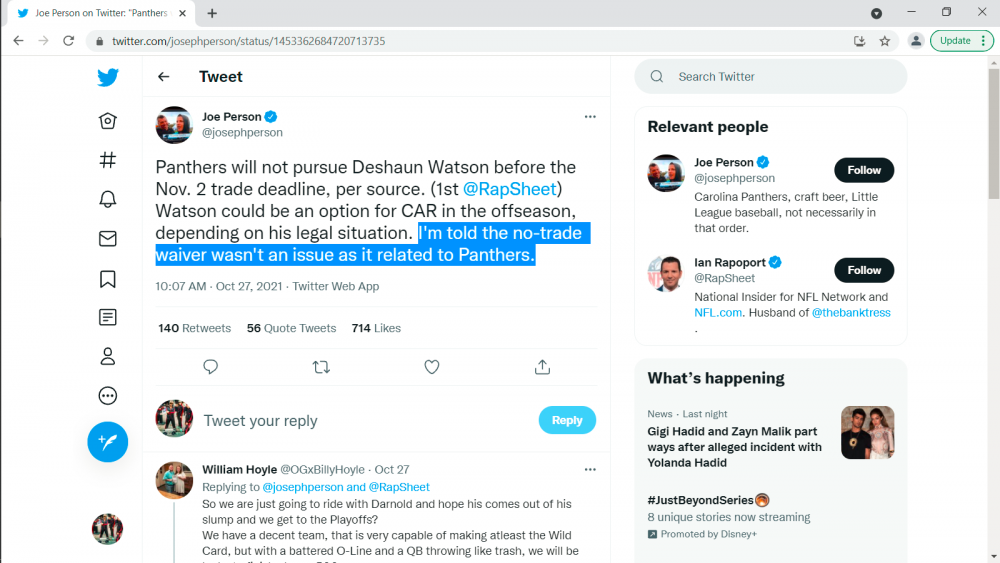
Task: Reply to the tweet via comment icon
Action: pyautogui.click(x=210, y=367)
